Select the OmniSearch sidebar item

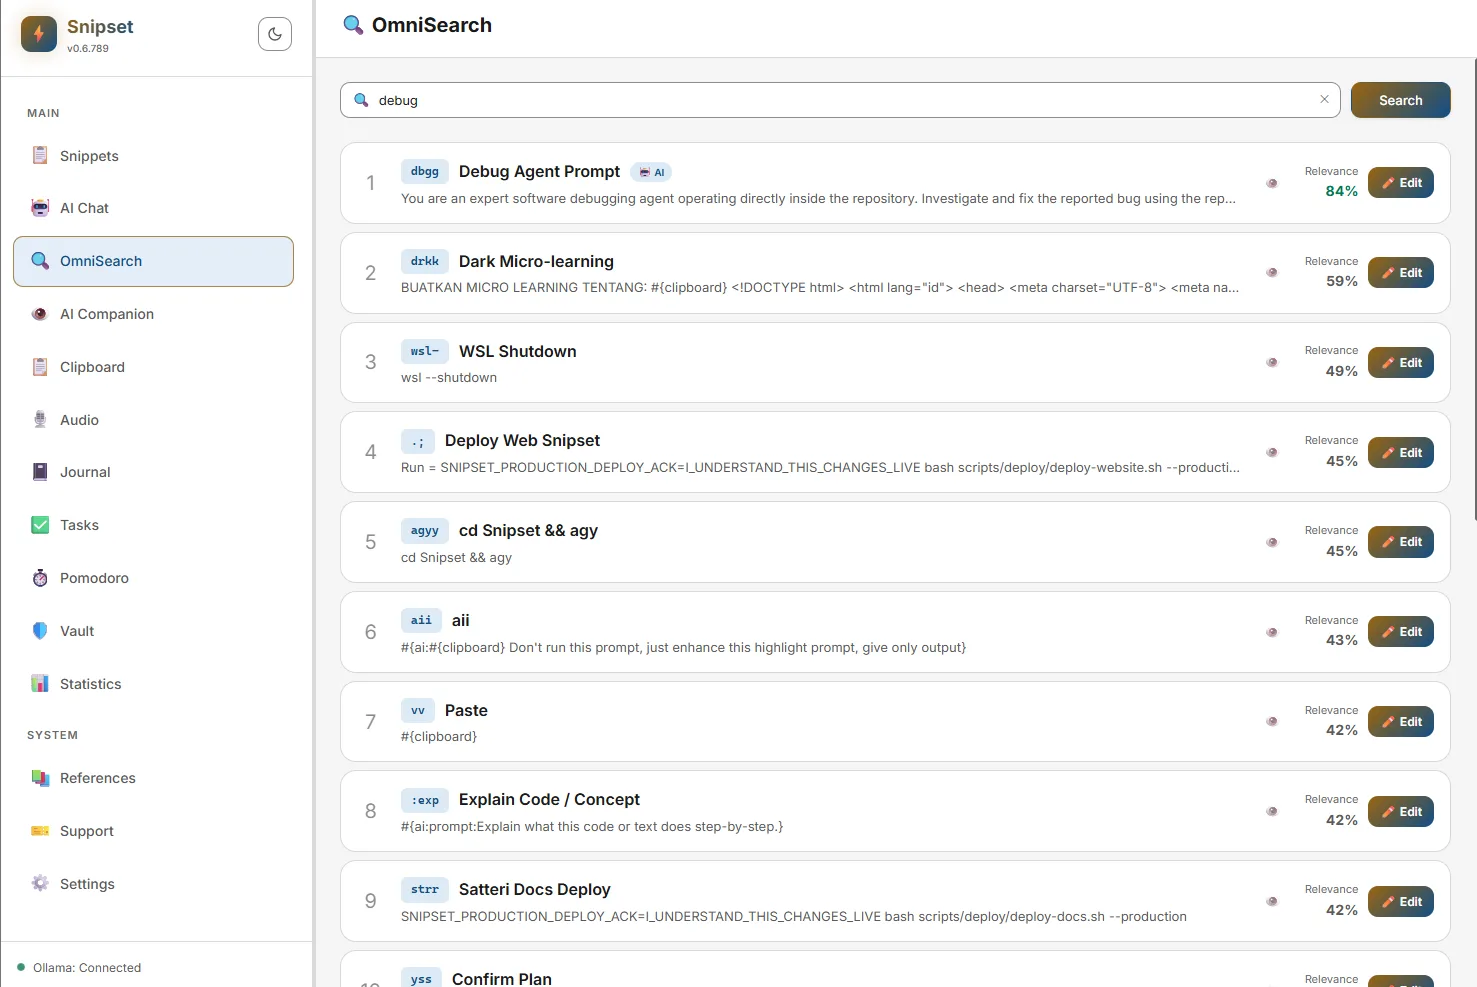click(x=153, y=261)
